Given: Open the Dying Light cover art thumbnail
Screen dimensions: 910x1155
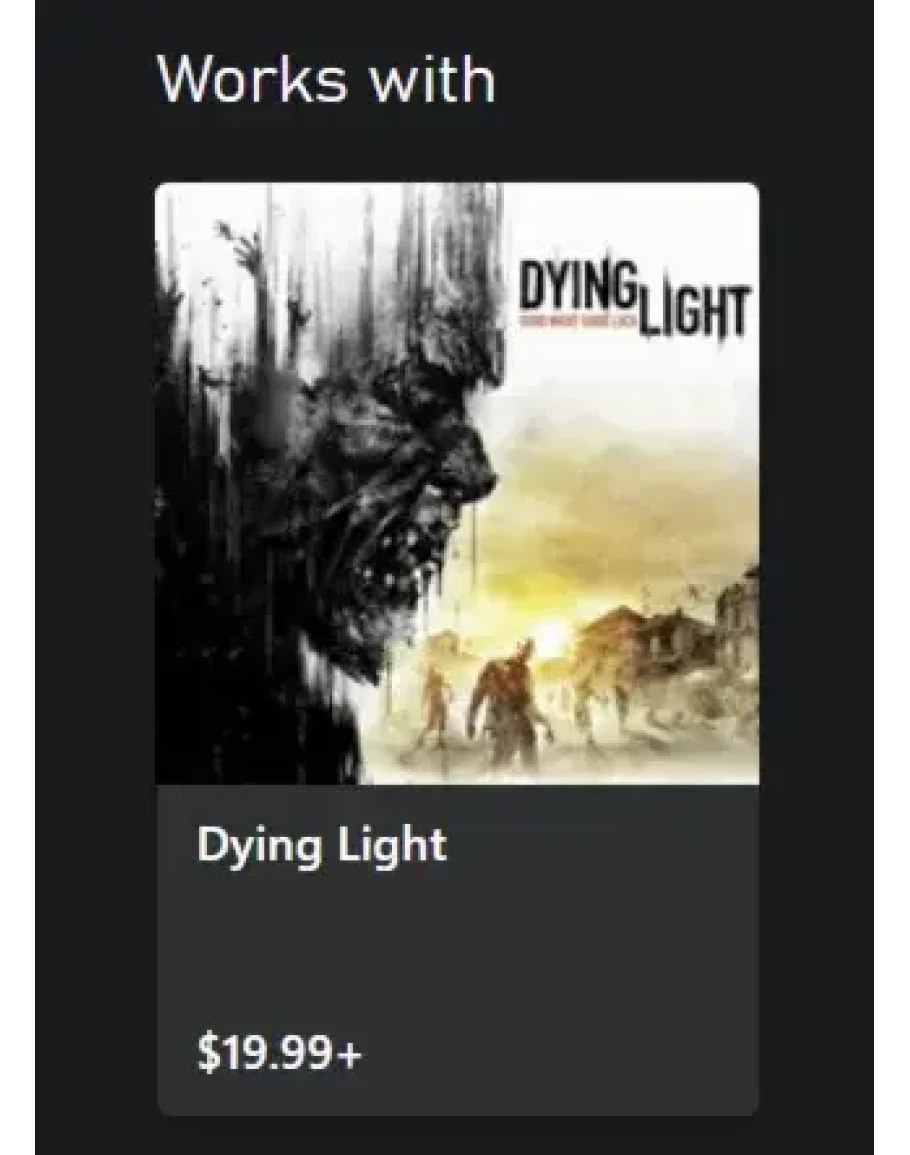Looking at the screenshot, I should point(457,483).
